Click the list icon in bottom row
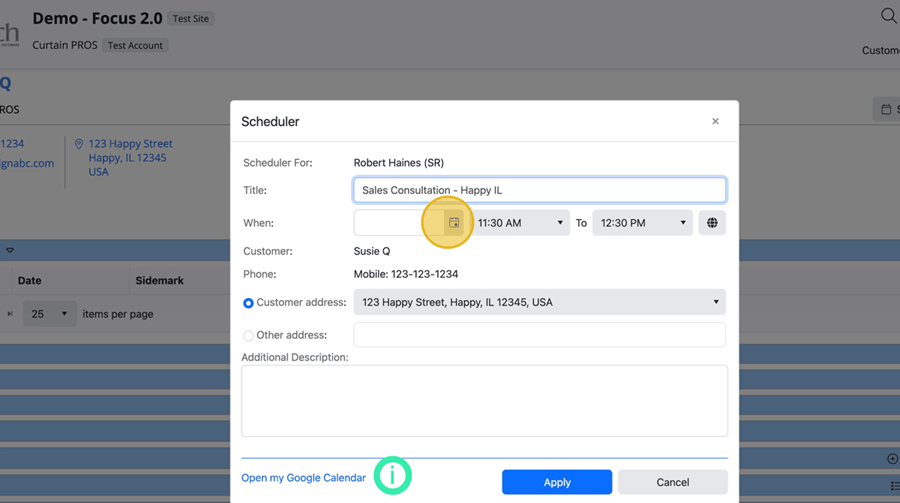Viewport: 900px width, 503px height. coord(895,486)
